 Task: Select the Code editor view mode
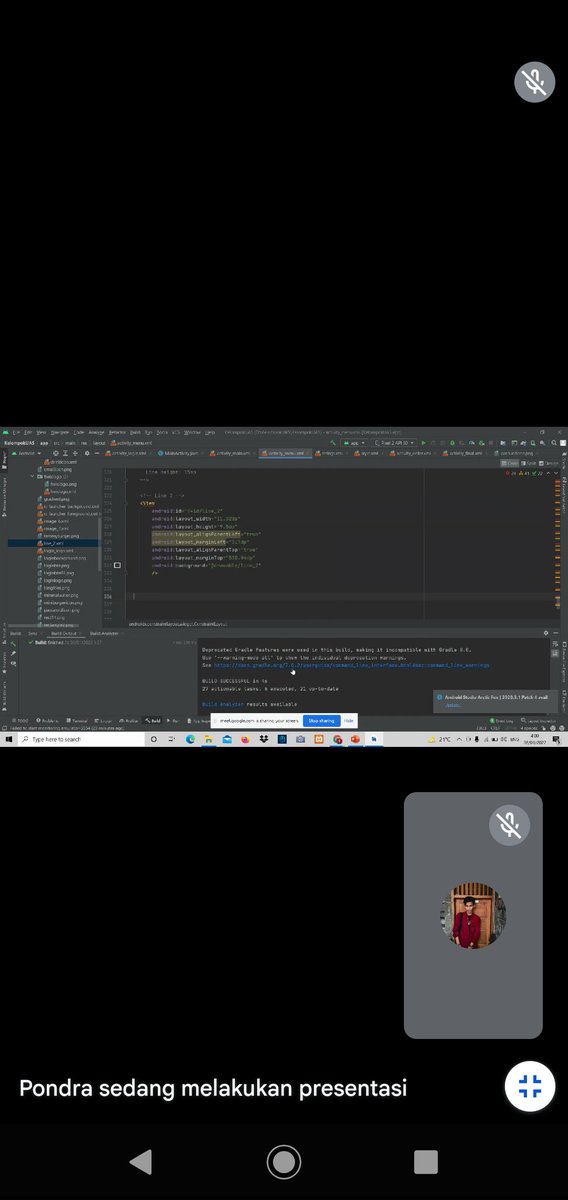coord(508,462)
